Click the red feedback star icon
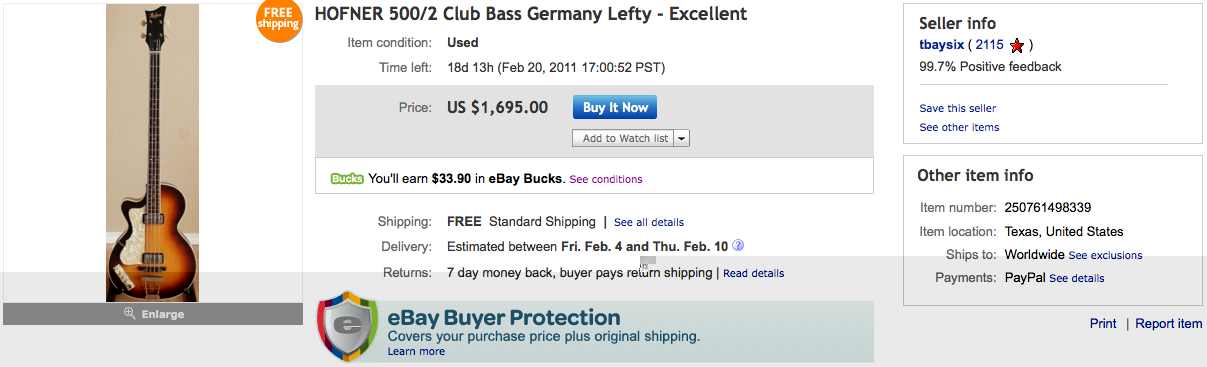1207x367 pixels. 1017,45
